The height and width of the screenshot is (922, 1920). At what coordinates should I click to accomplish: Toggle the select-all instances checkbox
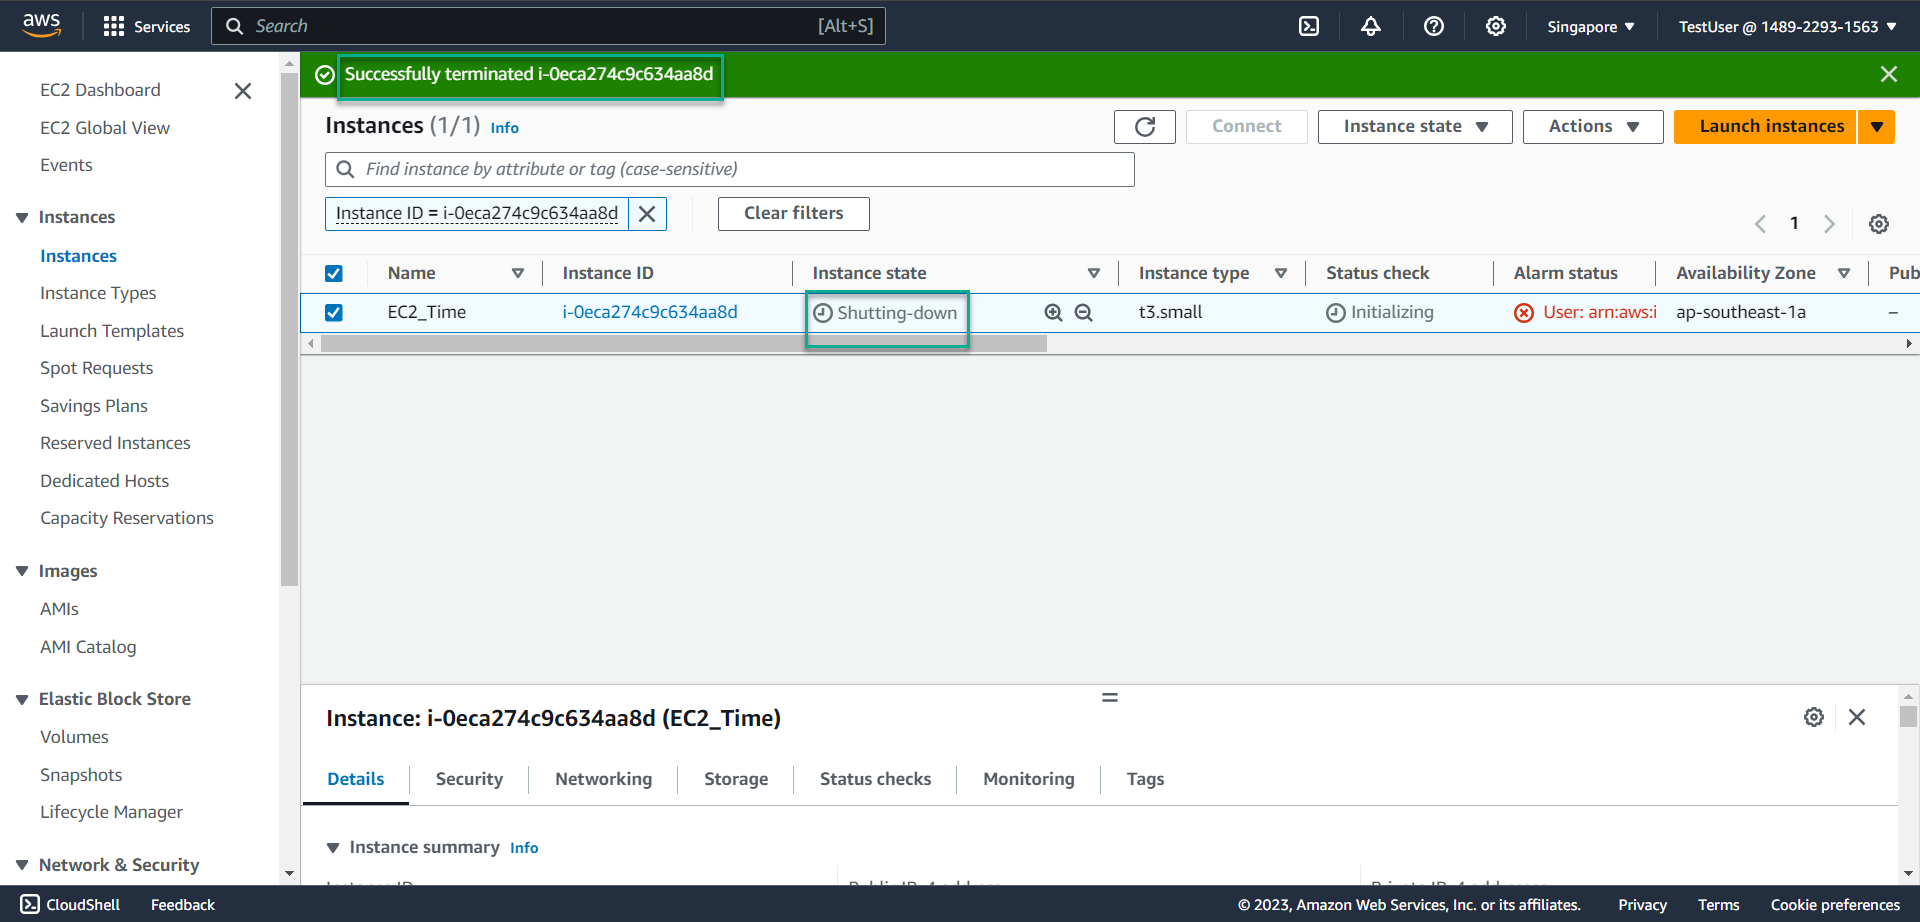click(334, 273)
